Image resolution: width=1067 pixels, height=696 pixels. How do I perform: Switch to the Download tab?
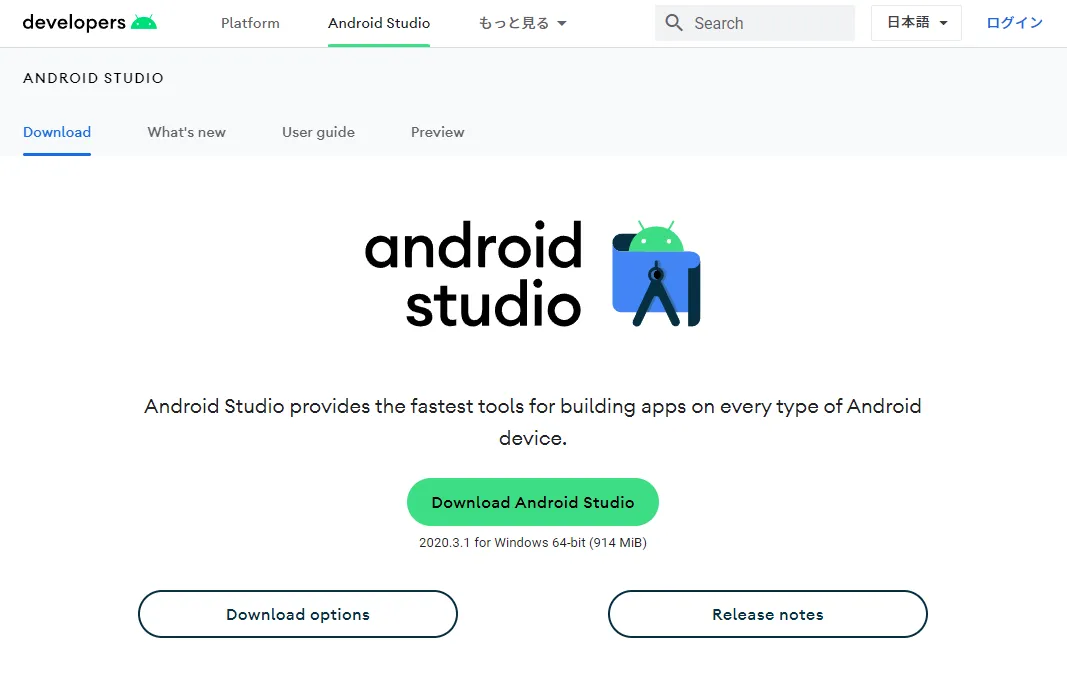click(57, 132)
